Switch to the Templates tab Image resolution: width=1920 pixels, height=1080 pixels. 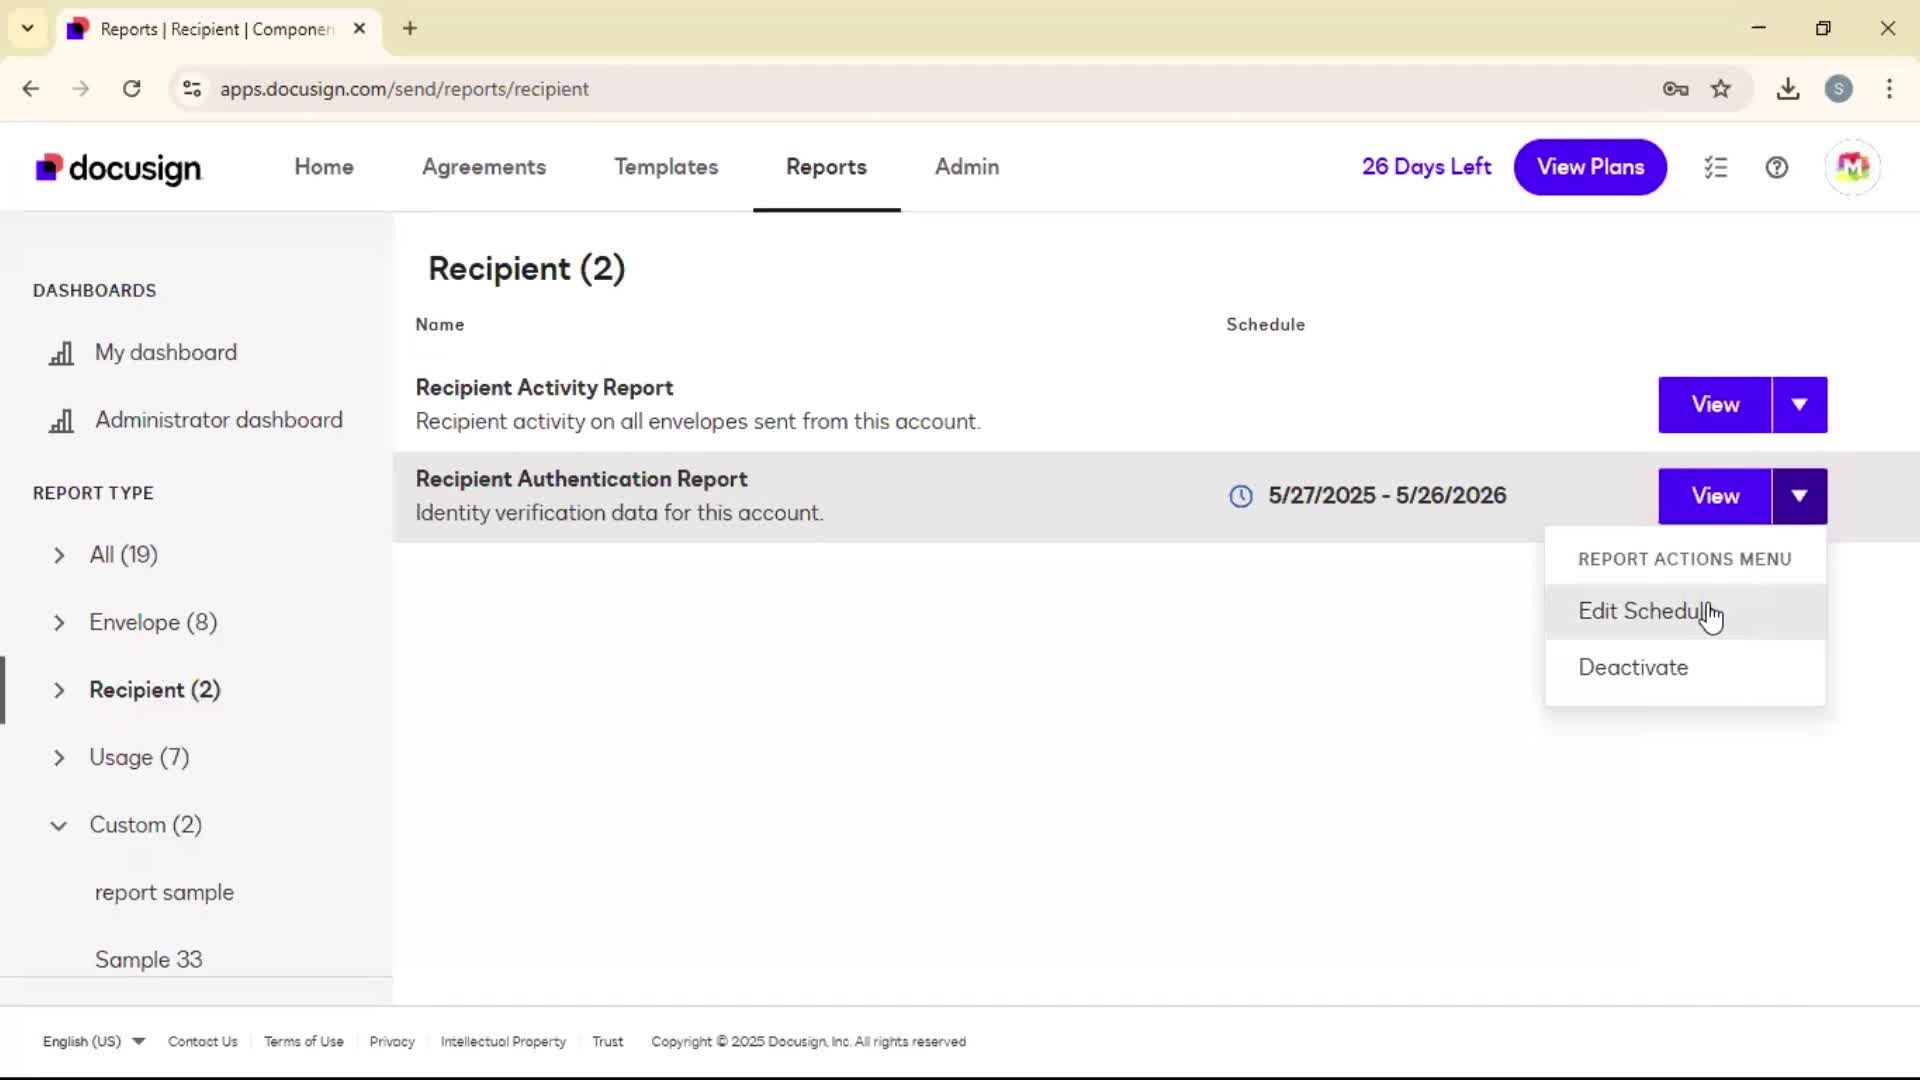coord(666,167)
